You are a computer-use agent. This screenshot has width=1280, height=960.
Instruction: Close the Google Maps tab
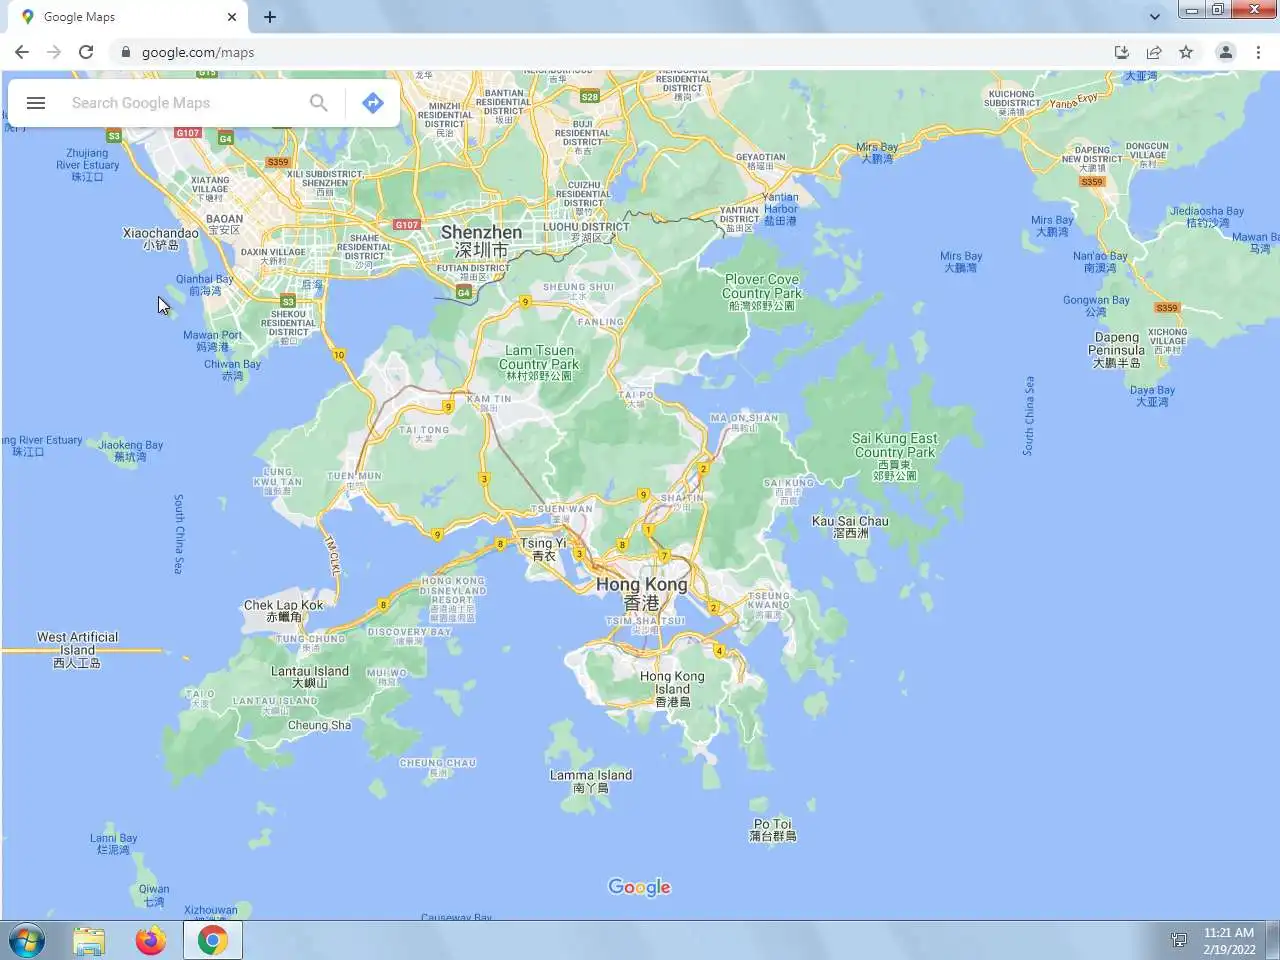[x=231, y=17]
